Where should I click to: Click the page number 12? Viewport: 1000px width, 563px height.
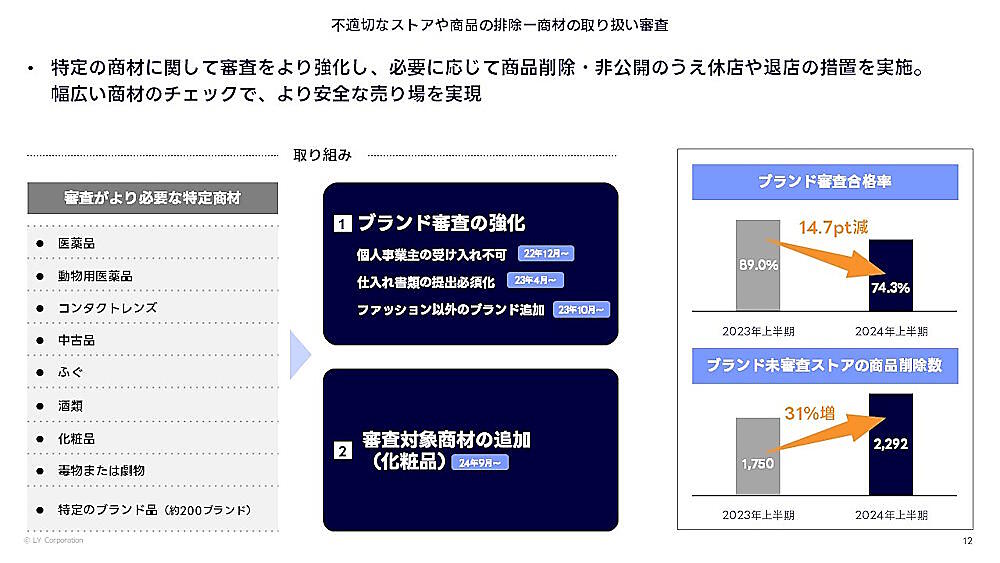(967, 541)
